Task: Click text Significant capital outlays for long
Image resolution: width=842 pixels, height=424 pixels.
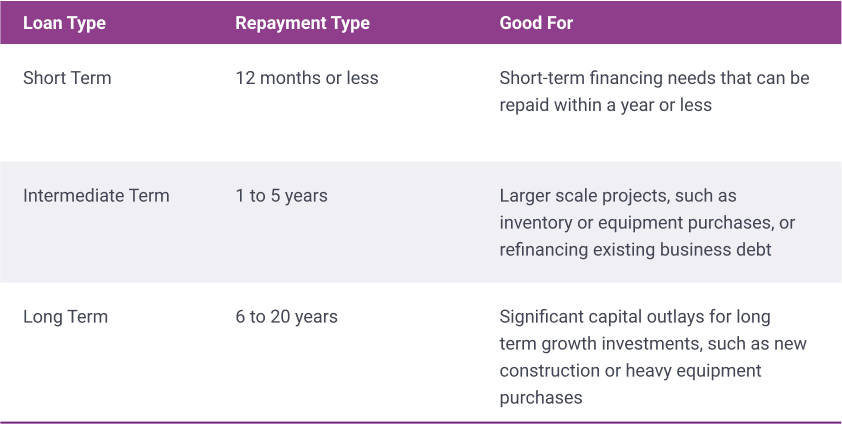Action: click(x=635, y=317)
